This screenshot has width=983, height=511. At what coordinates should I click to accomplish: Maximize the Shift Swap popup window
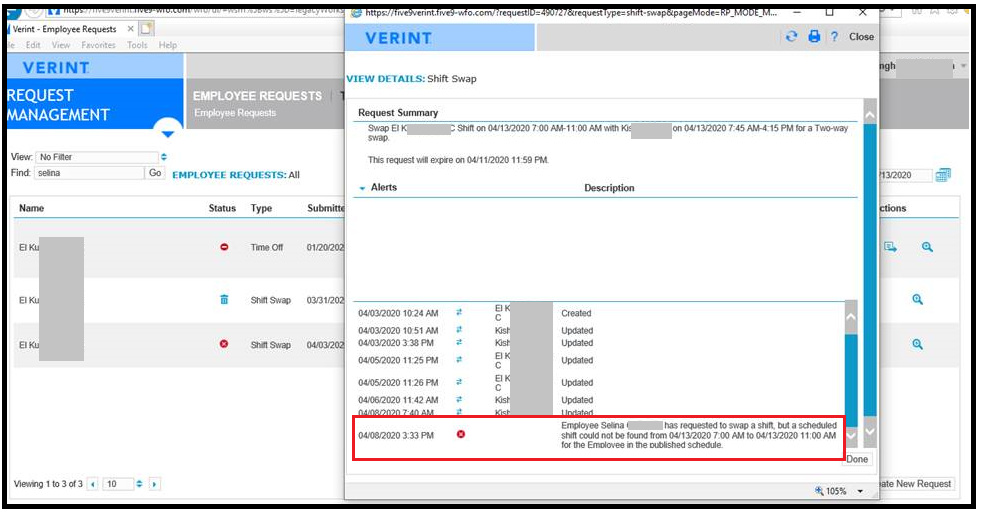tap(829, 13)
